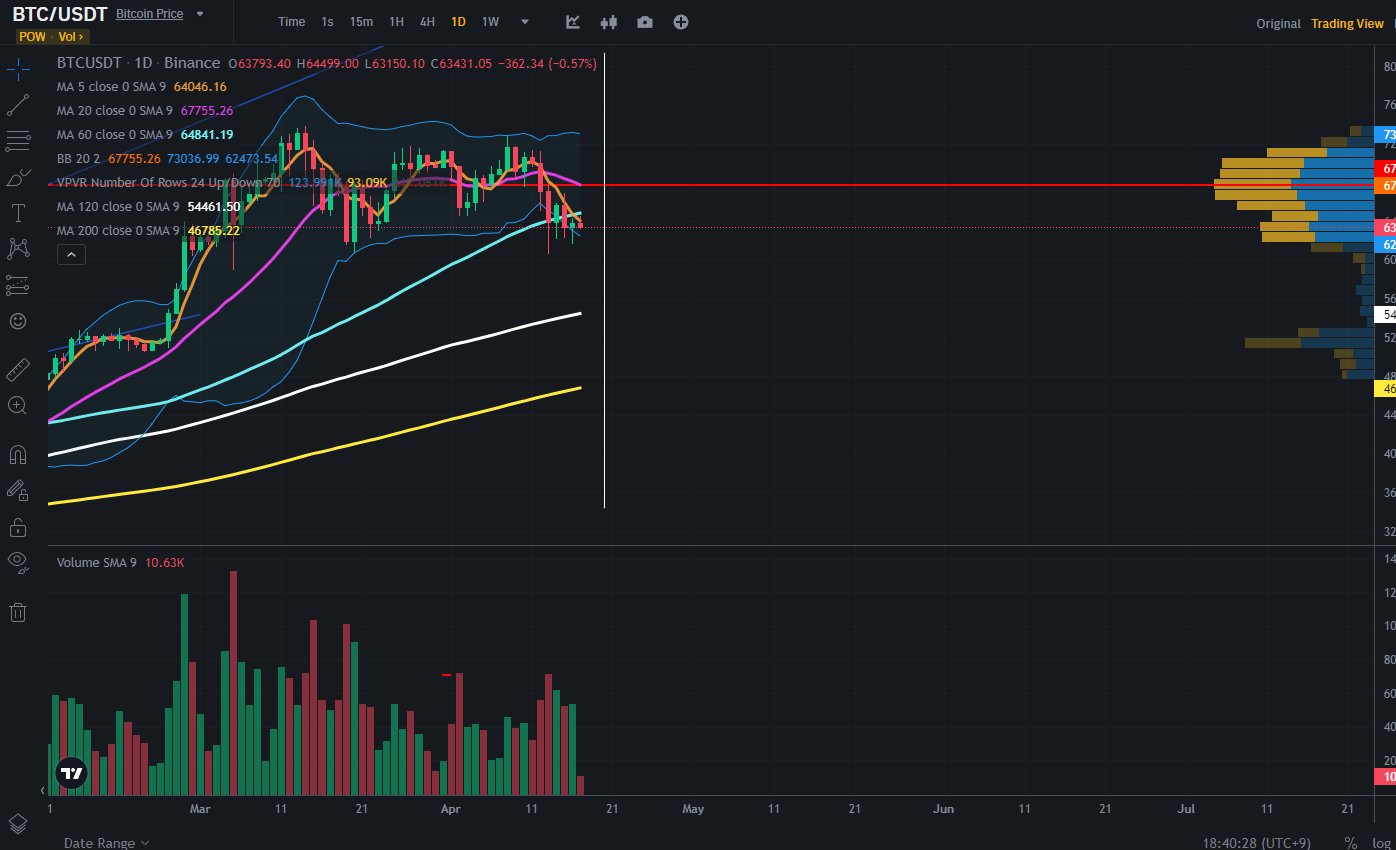Expand the BTC/USDT pair dropdown arrow
Image resolution: width=1396 pixels, height=850 pixels.
click(200, 15)
